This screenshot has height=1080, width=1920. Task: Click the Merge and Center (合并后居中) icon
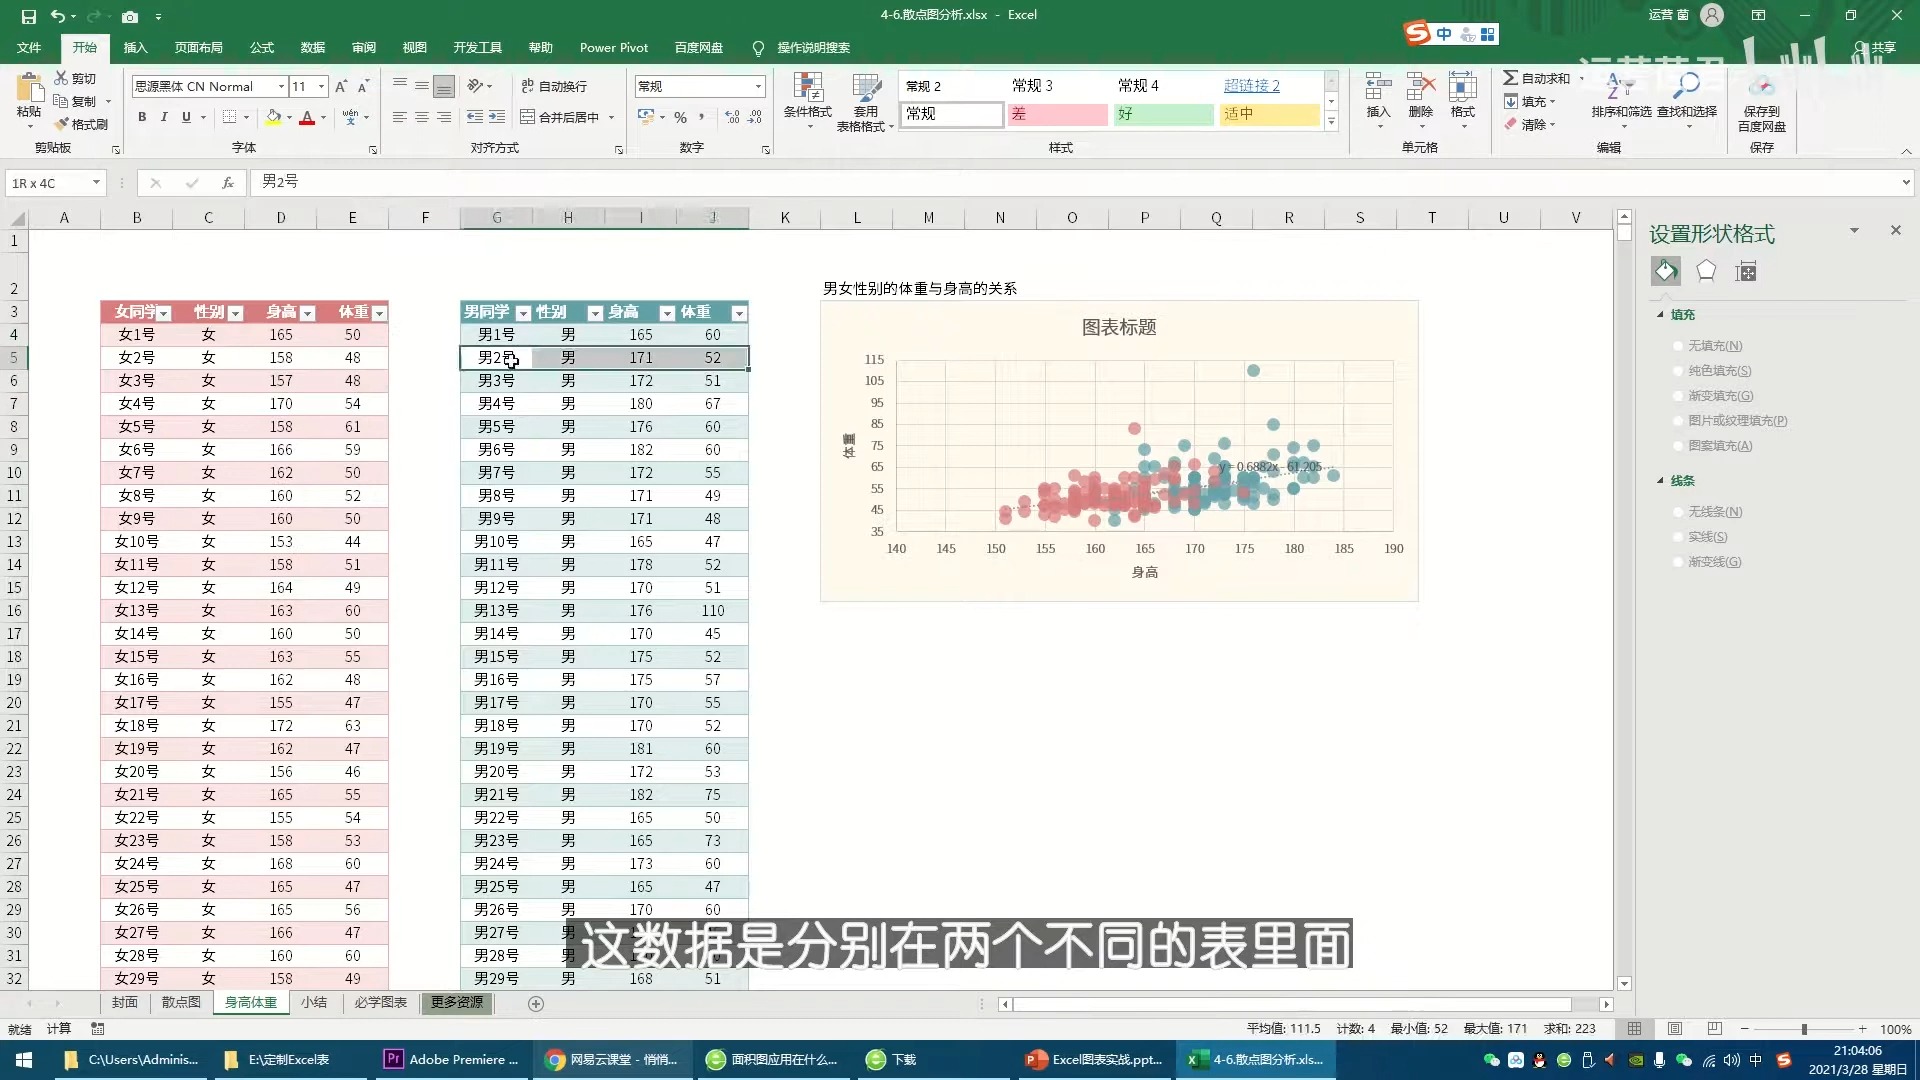(528, 117)
